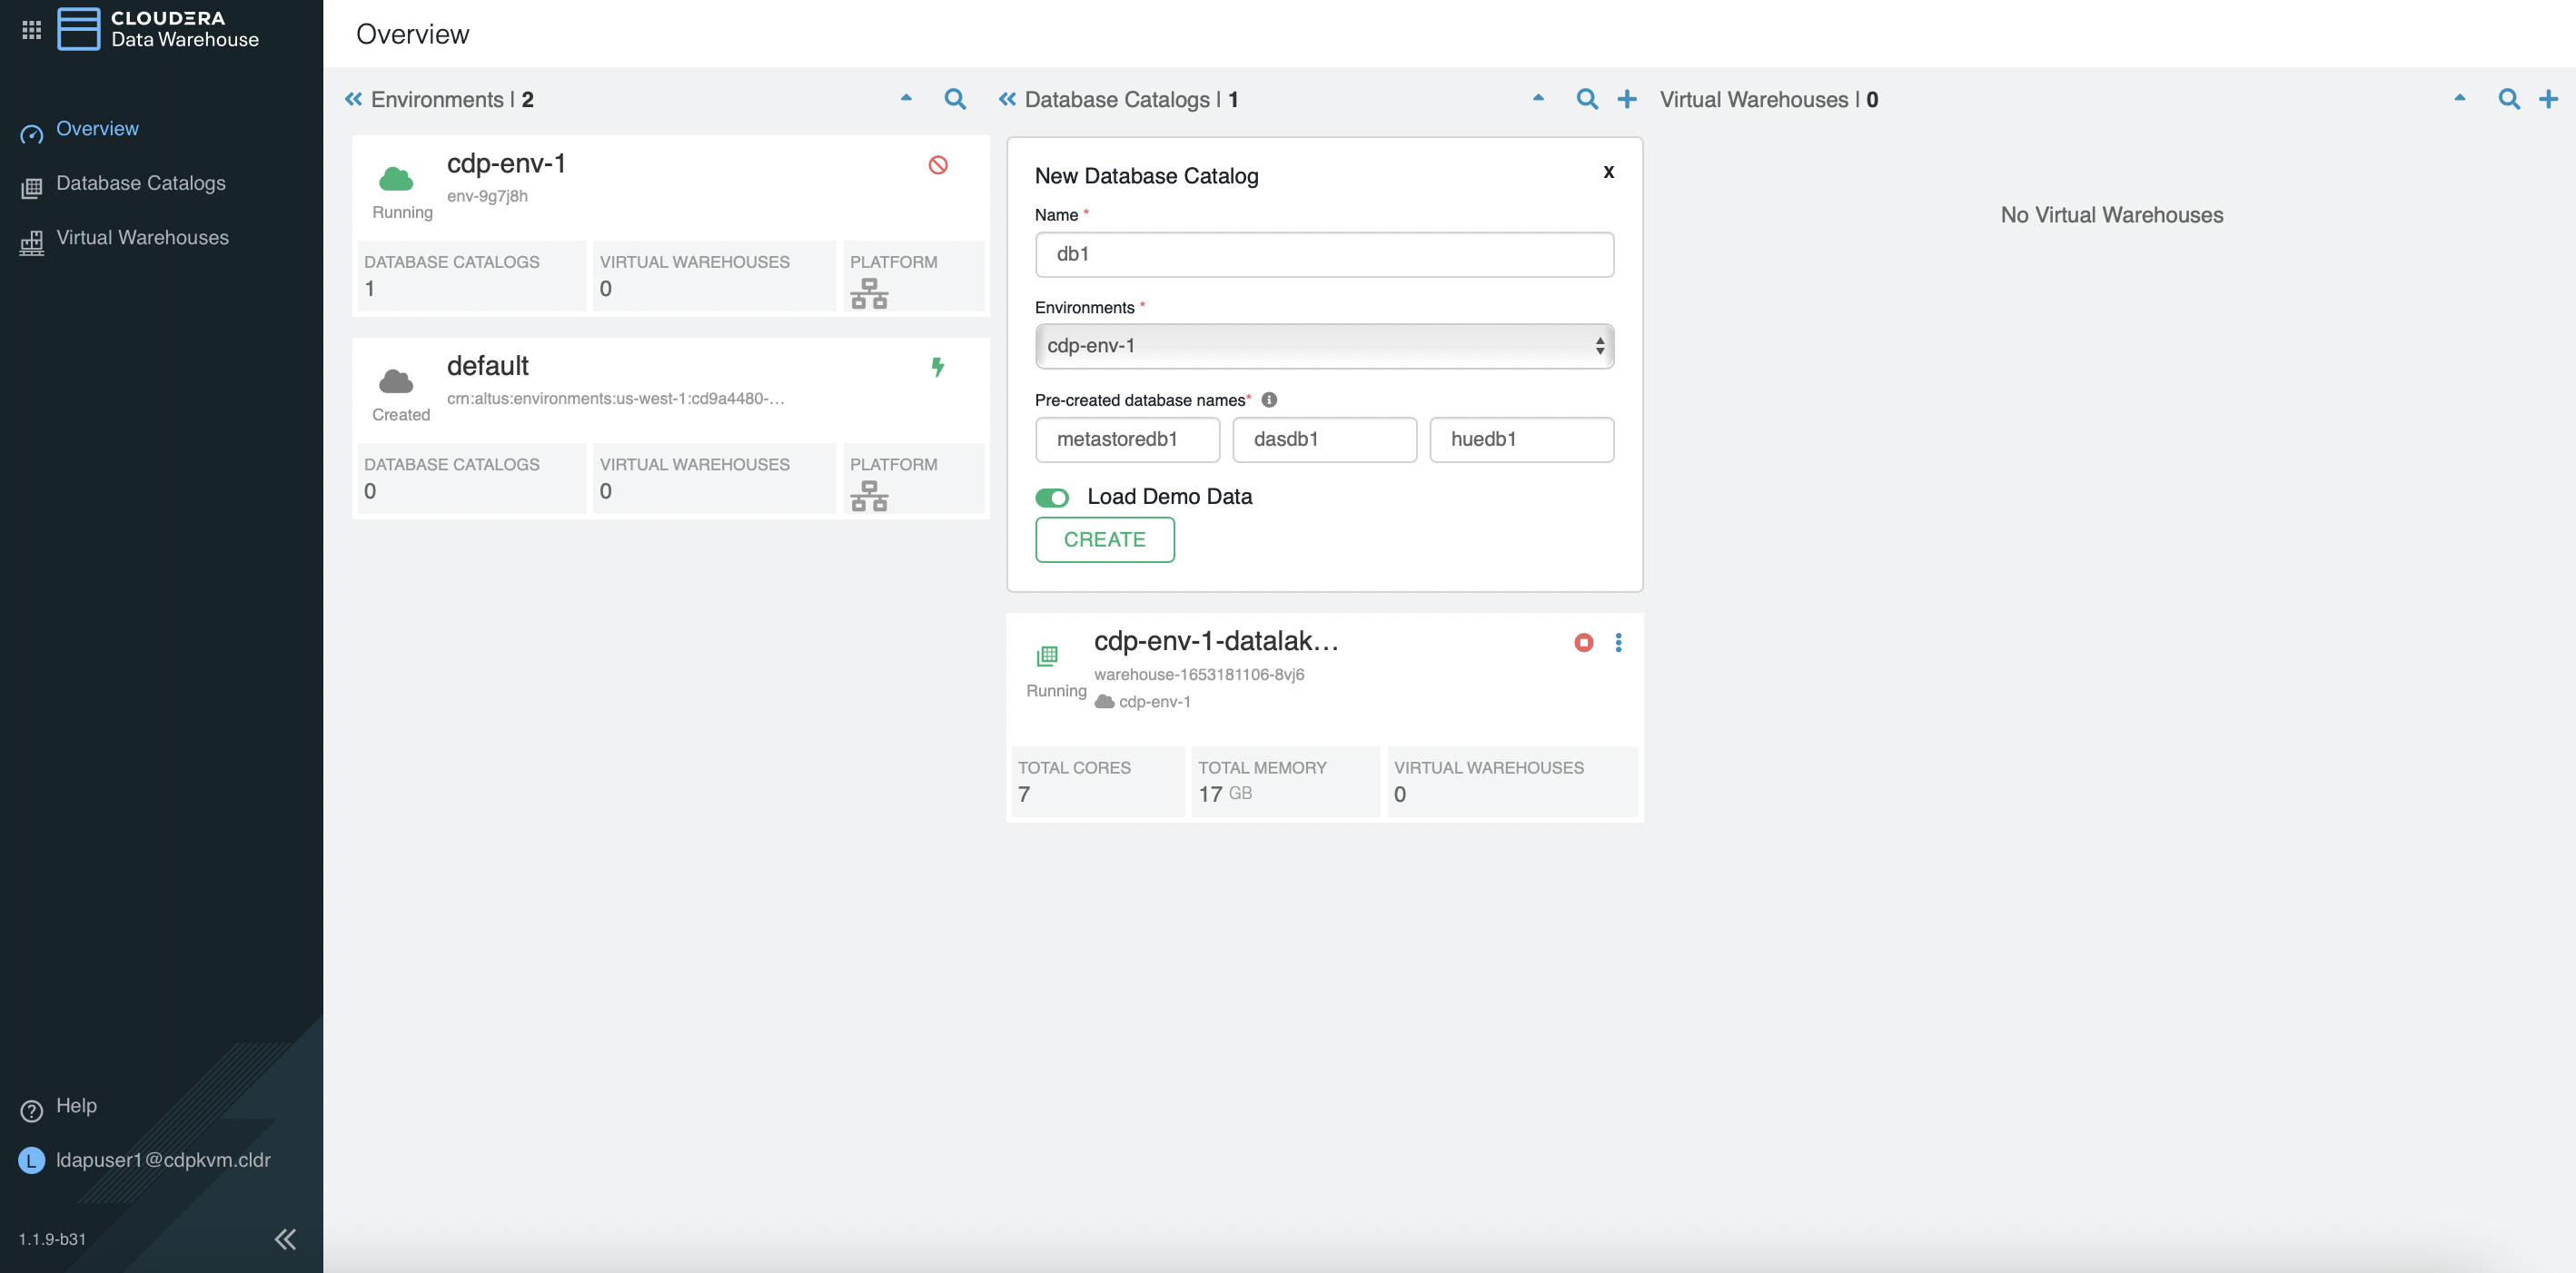Toggle Load Demo Data switch
This screenshot has width=2576, height=1273.
tap(1052, 497)
